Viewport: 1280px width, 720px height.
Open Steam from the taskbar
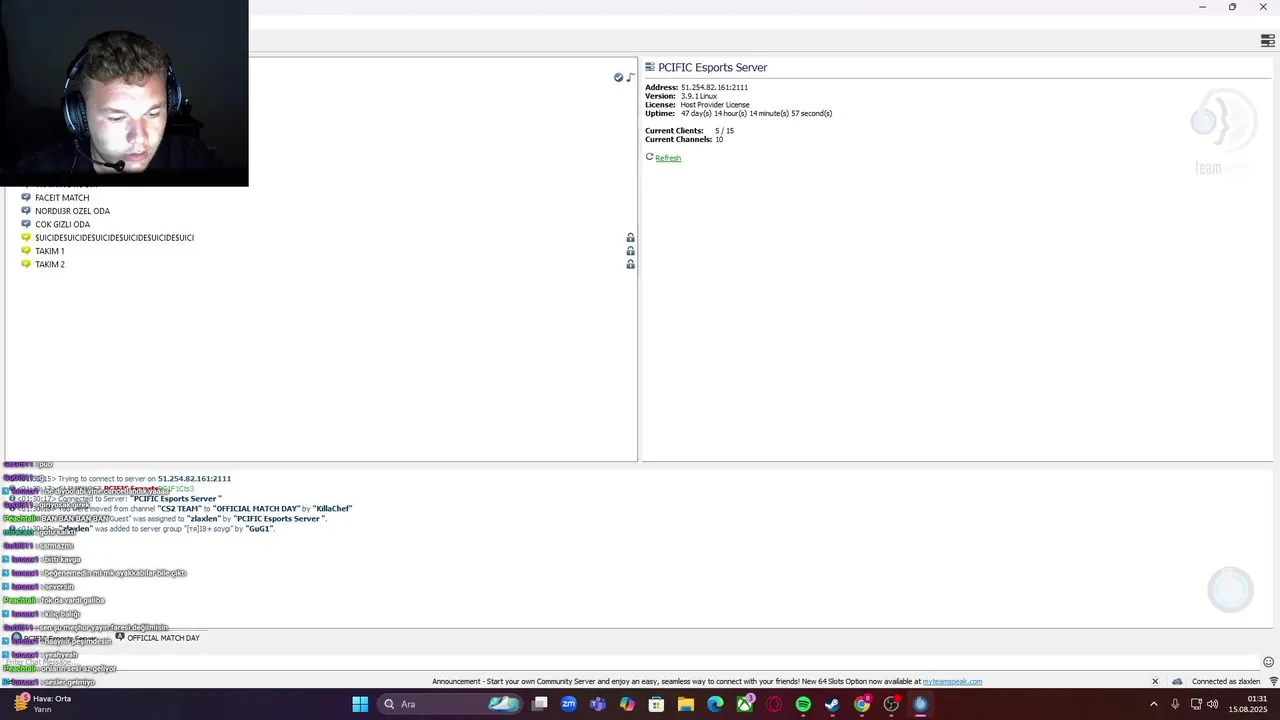[x=832, y=704]
